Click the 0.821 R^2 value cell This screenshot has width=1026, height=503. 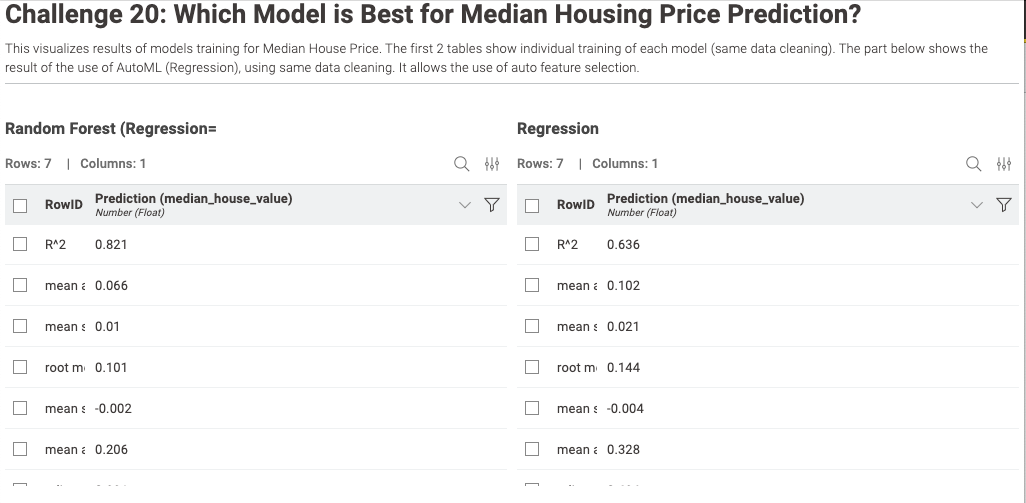(x=111, y=245)
